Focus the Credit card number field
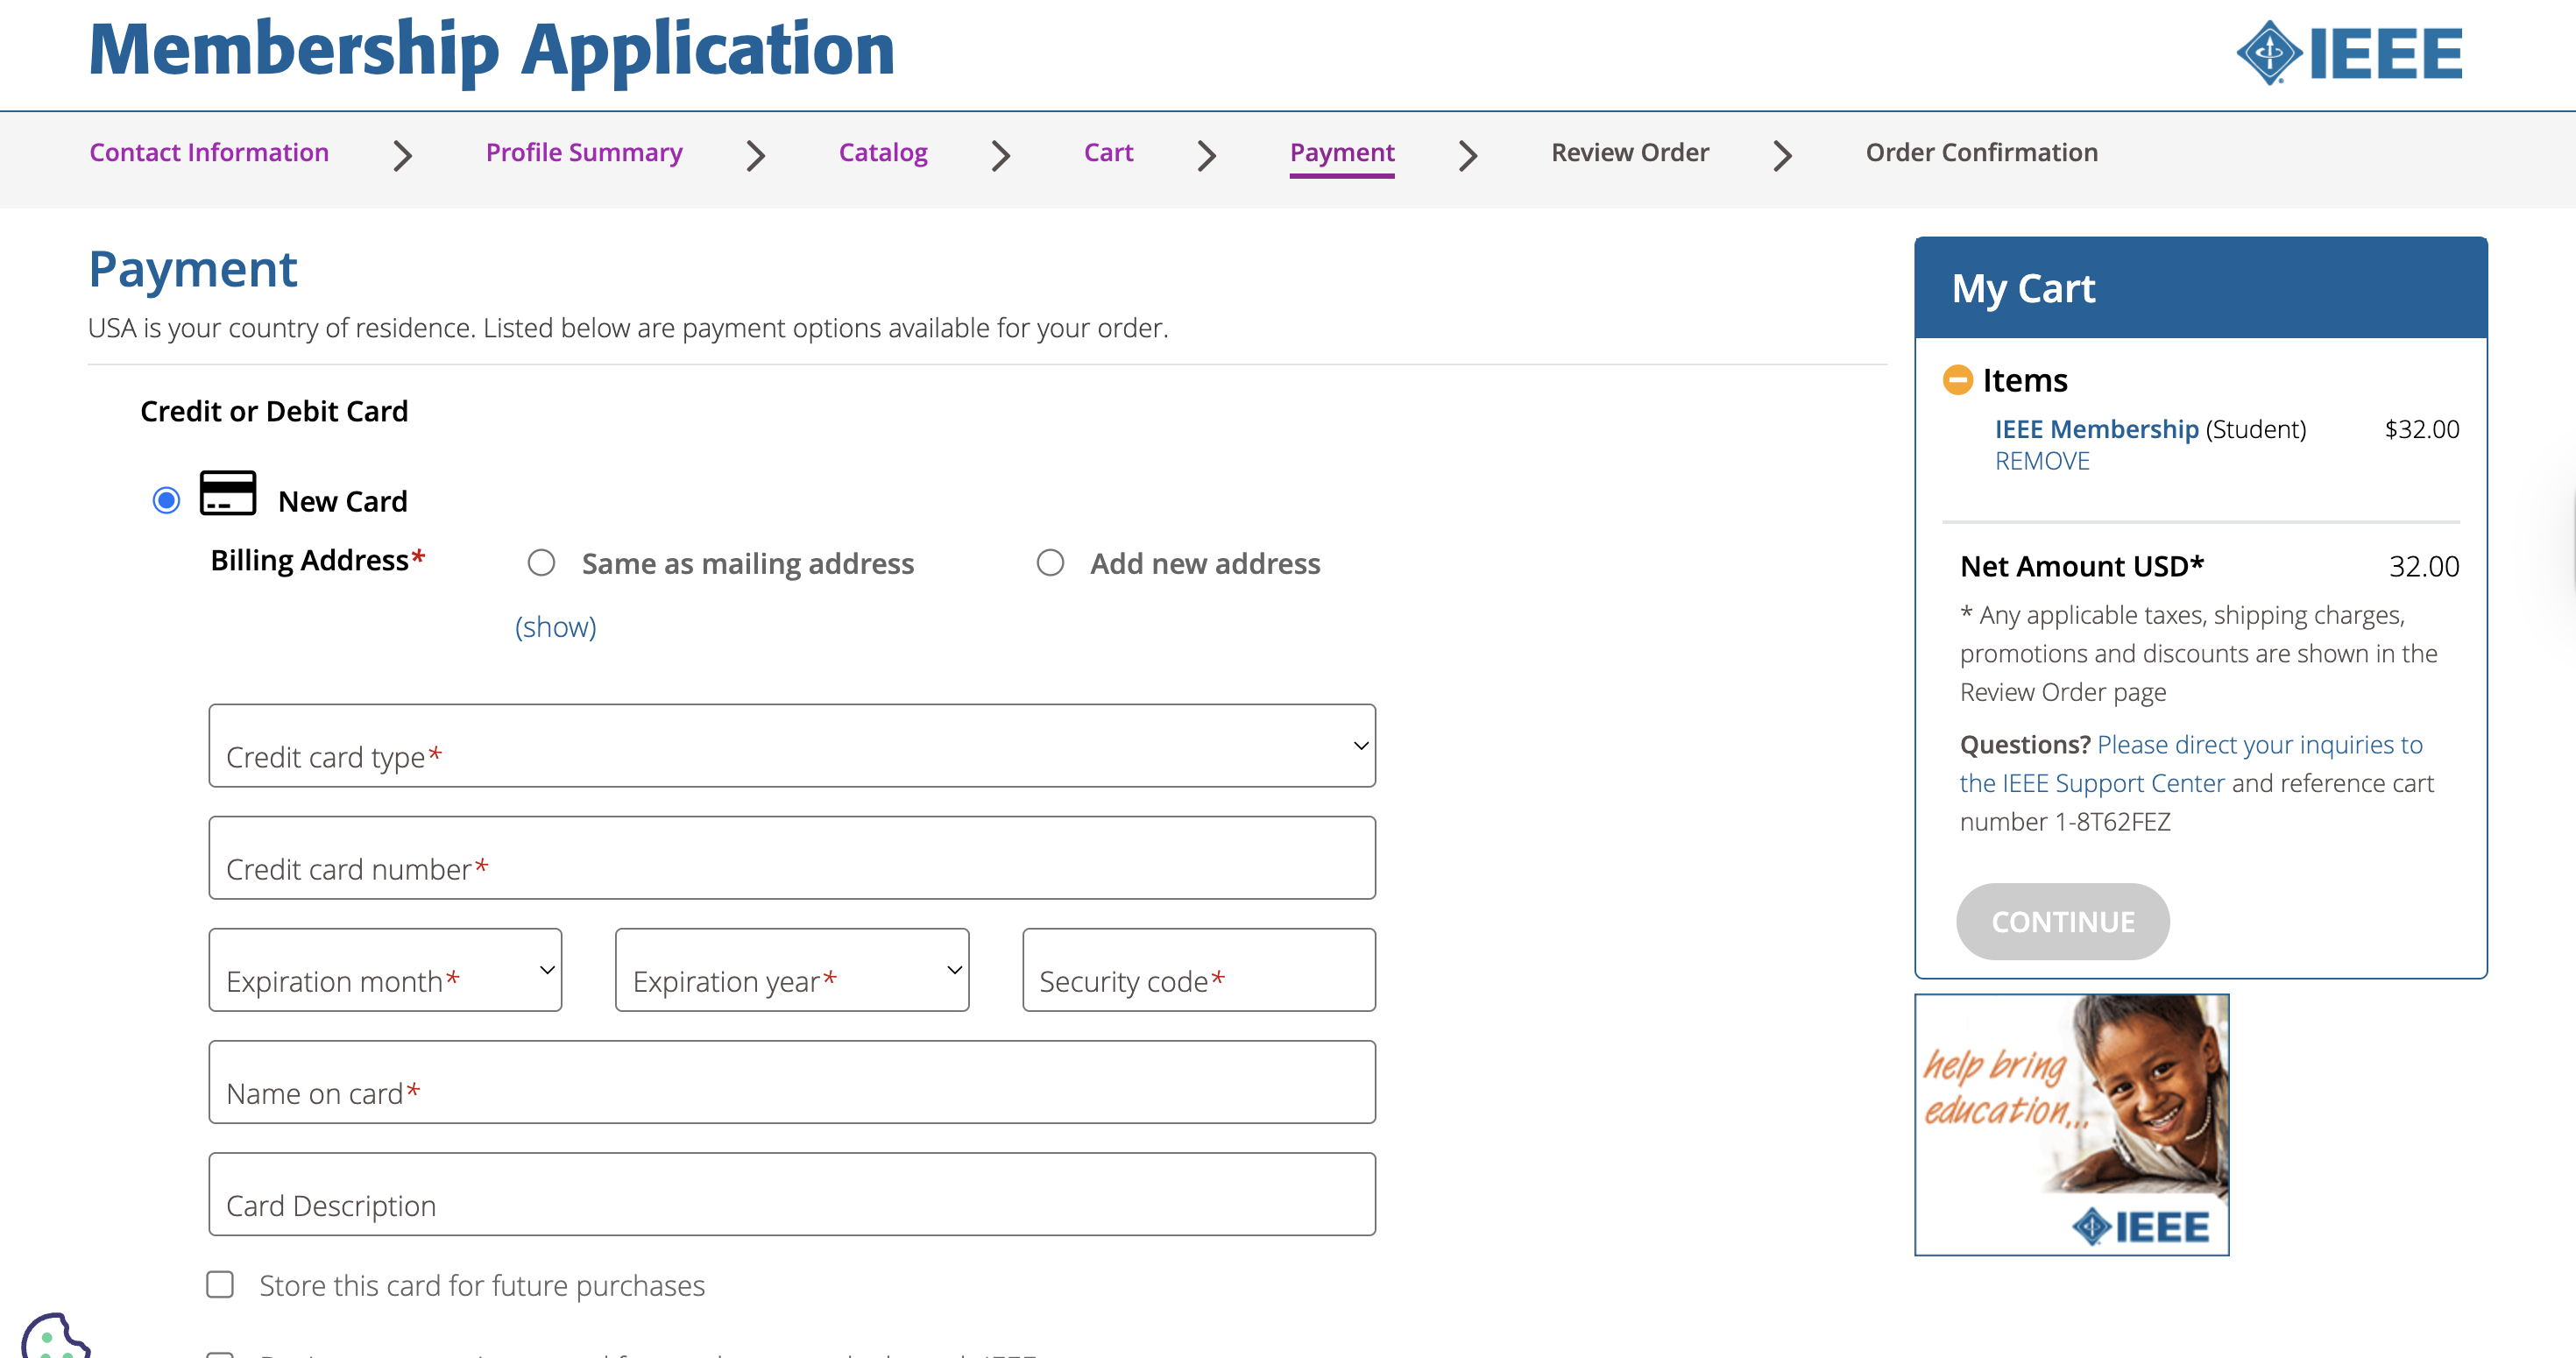The width and height of the screenshot is (2576, 1358). pos(791,858)
